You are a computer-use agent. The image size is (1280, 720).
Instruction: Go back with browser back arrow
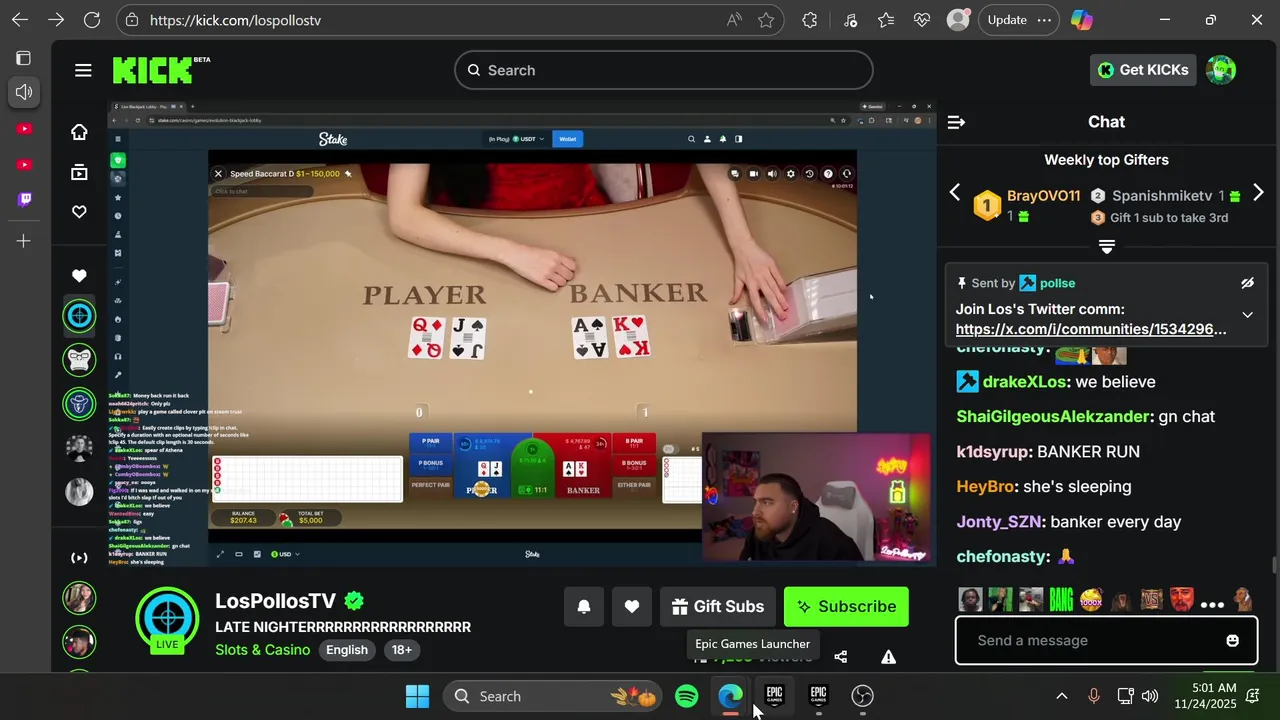coord(20,20)
